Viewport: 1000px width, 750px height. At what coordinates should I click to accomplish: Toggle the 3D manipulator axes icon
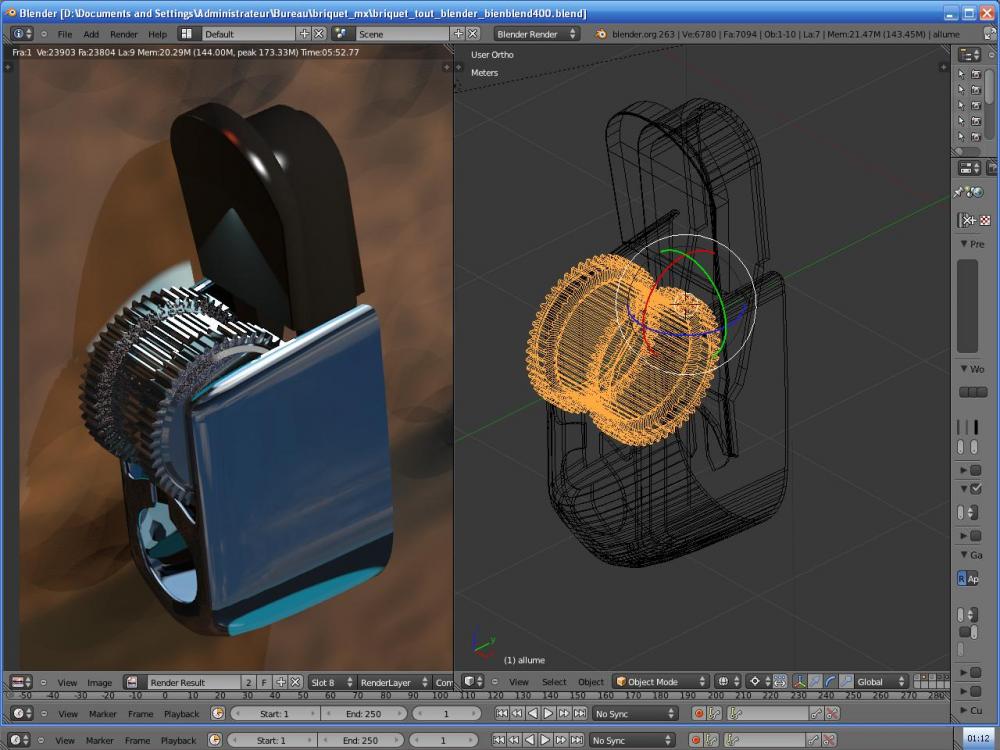click(x=799, y=682)
